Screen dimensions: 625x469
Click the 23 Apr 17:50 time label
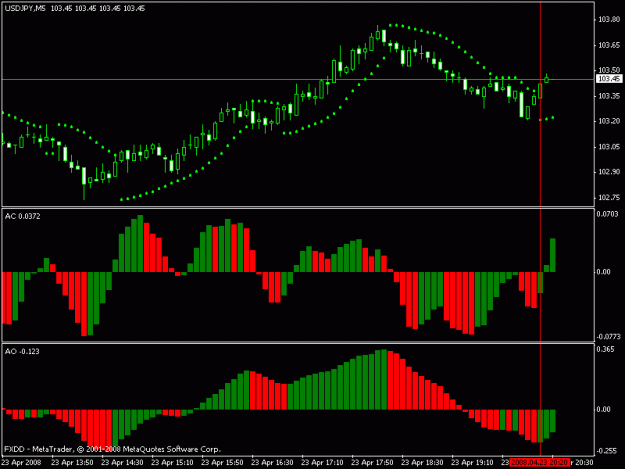[x=372, y=463]
